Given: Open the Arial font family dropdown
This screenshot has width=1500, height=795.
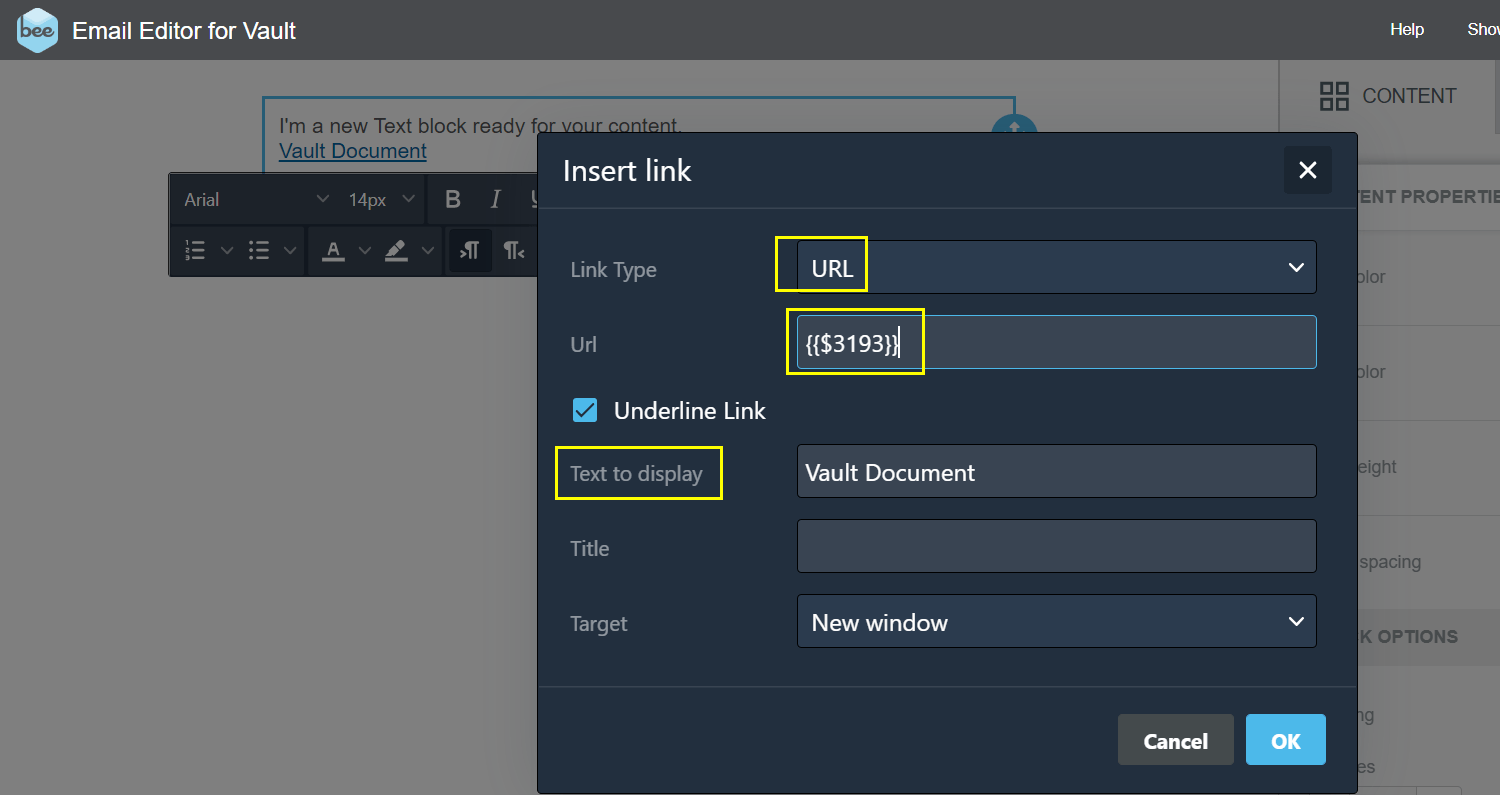Looking at the screenshot, I should click(x=256, y=199).
